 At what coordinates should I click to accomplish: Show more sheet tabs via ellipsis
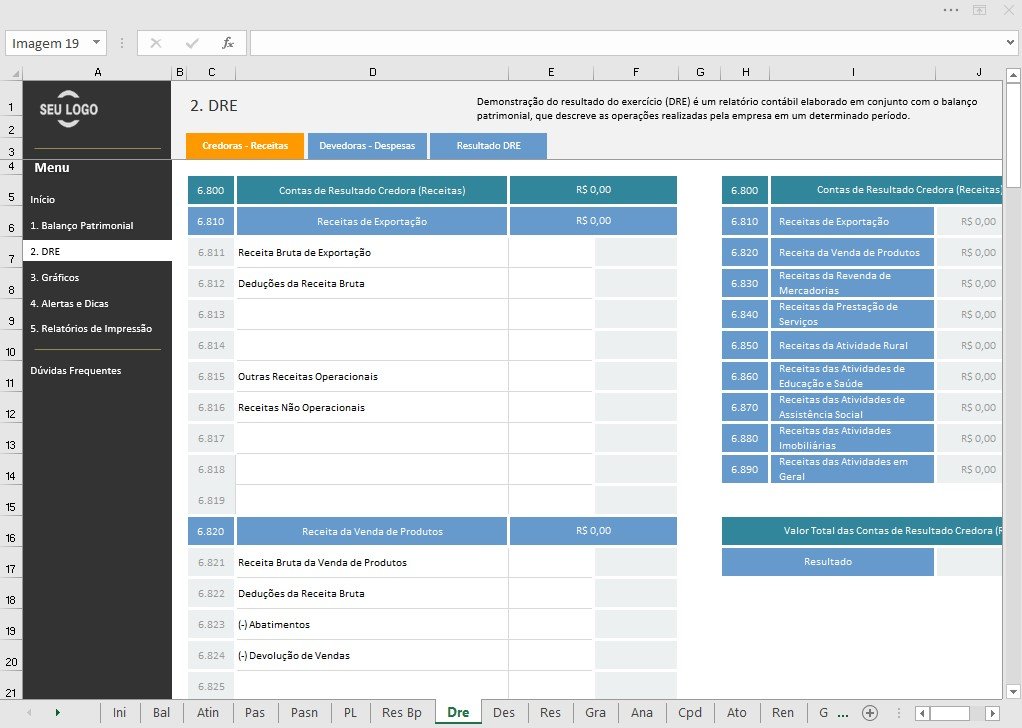pyautogui.click(x=843, y=714)
